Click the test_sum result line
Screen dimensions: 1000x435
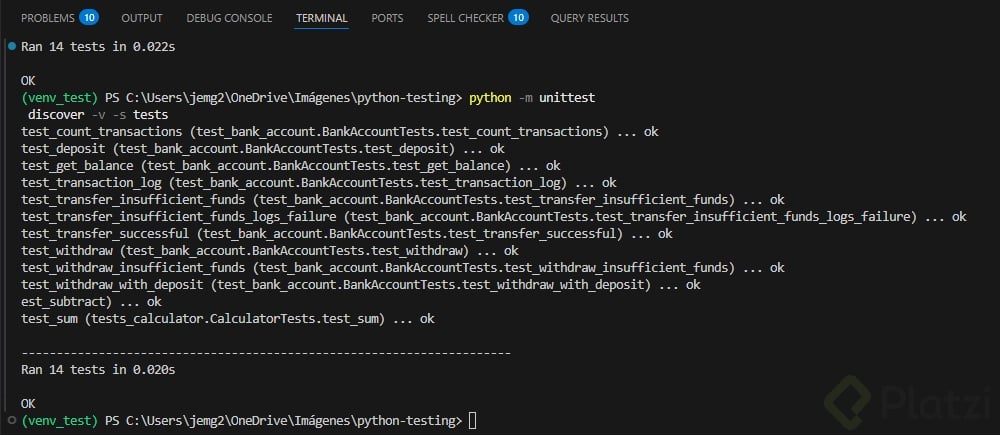(228, 319)
